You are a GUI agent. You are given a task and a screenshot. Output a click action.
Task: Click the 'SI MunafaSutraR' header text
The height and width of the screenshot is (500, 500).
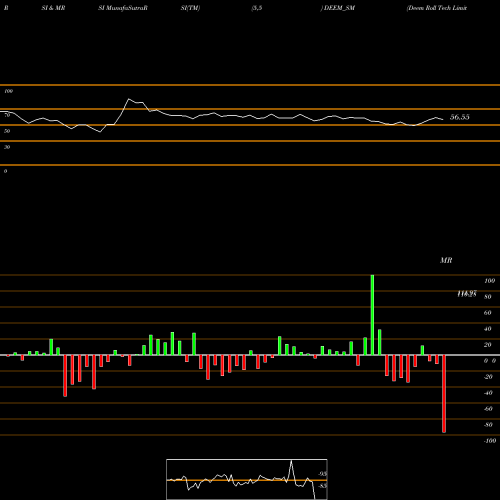123,8
